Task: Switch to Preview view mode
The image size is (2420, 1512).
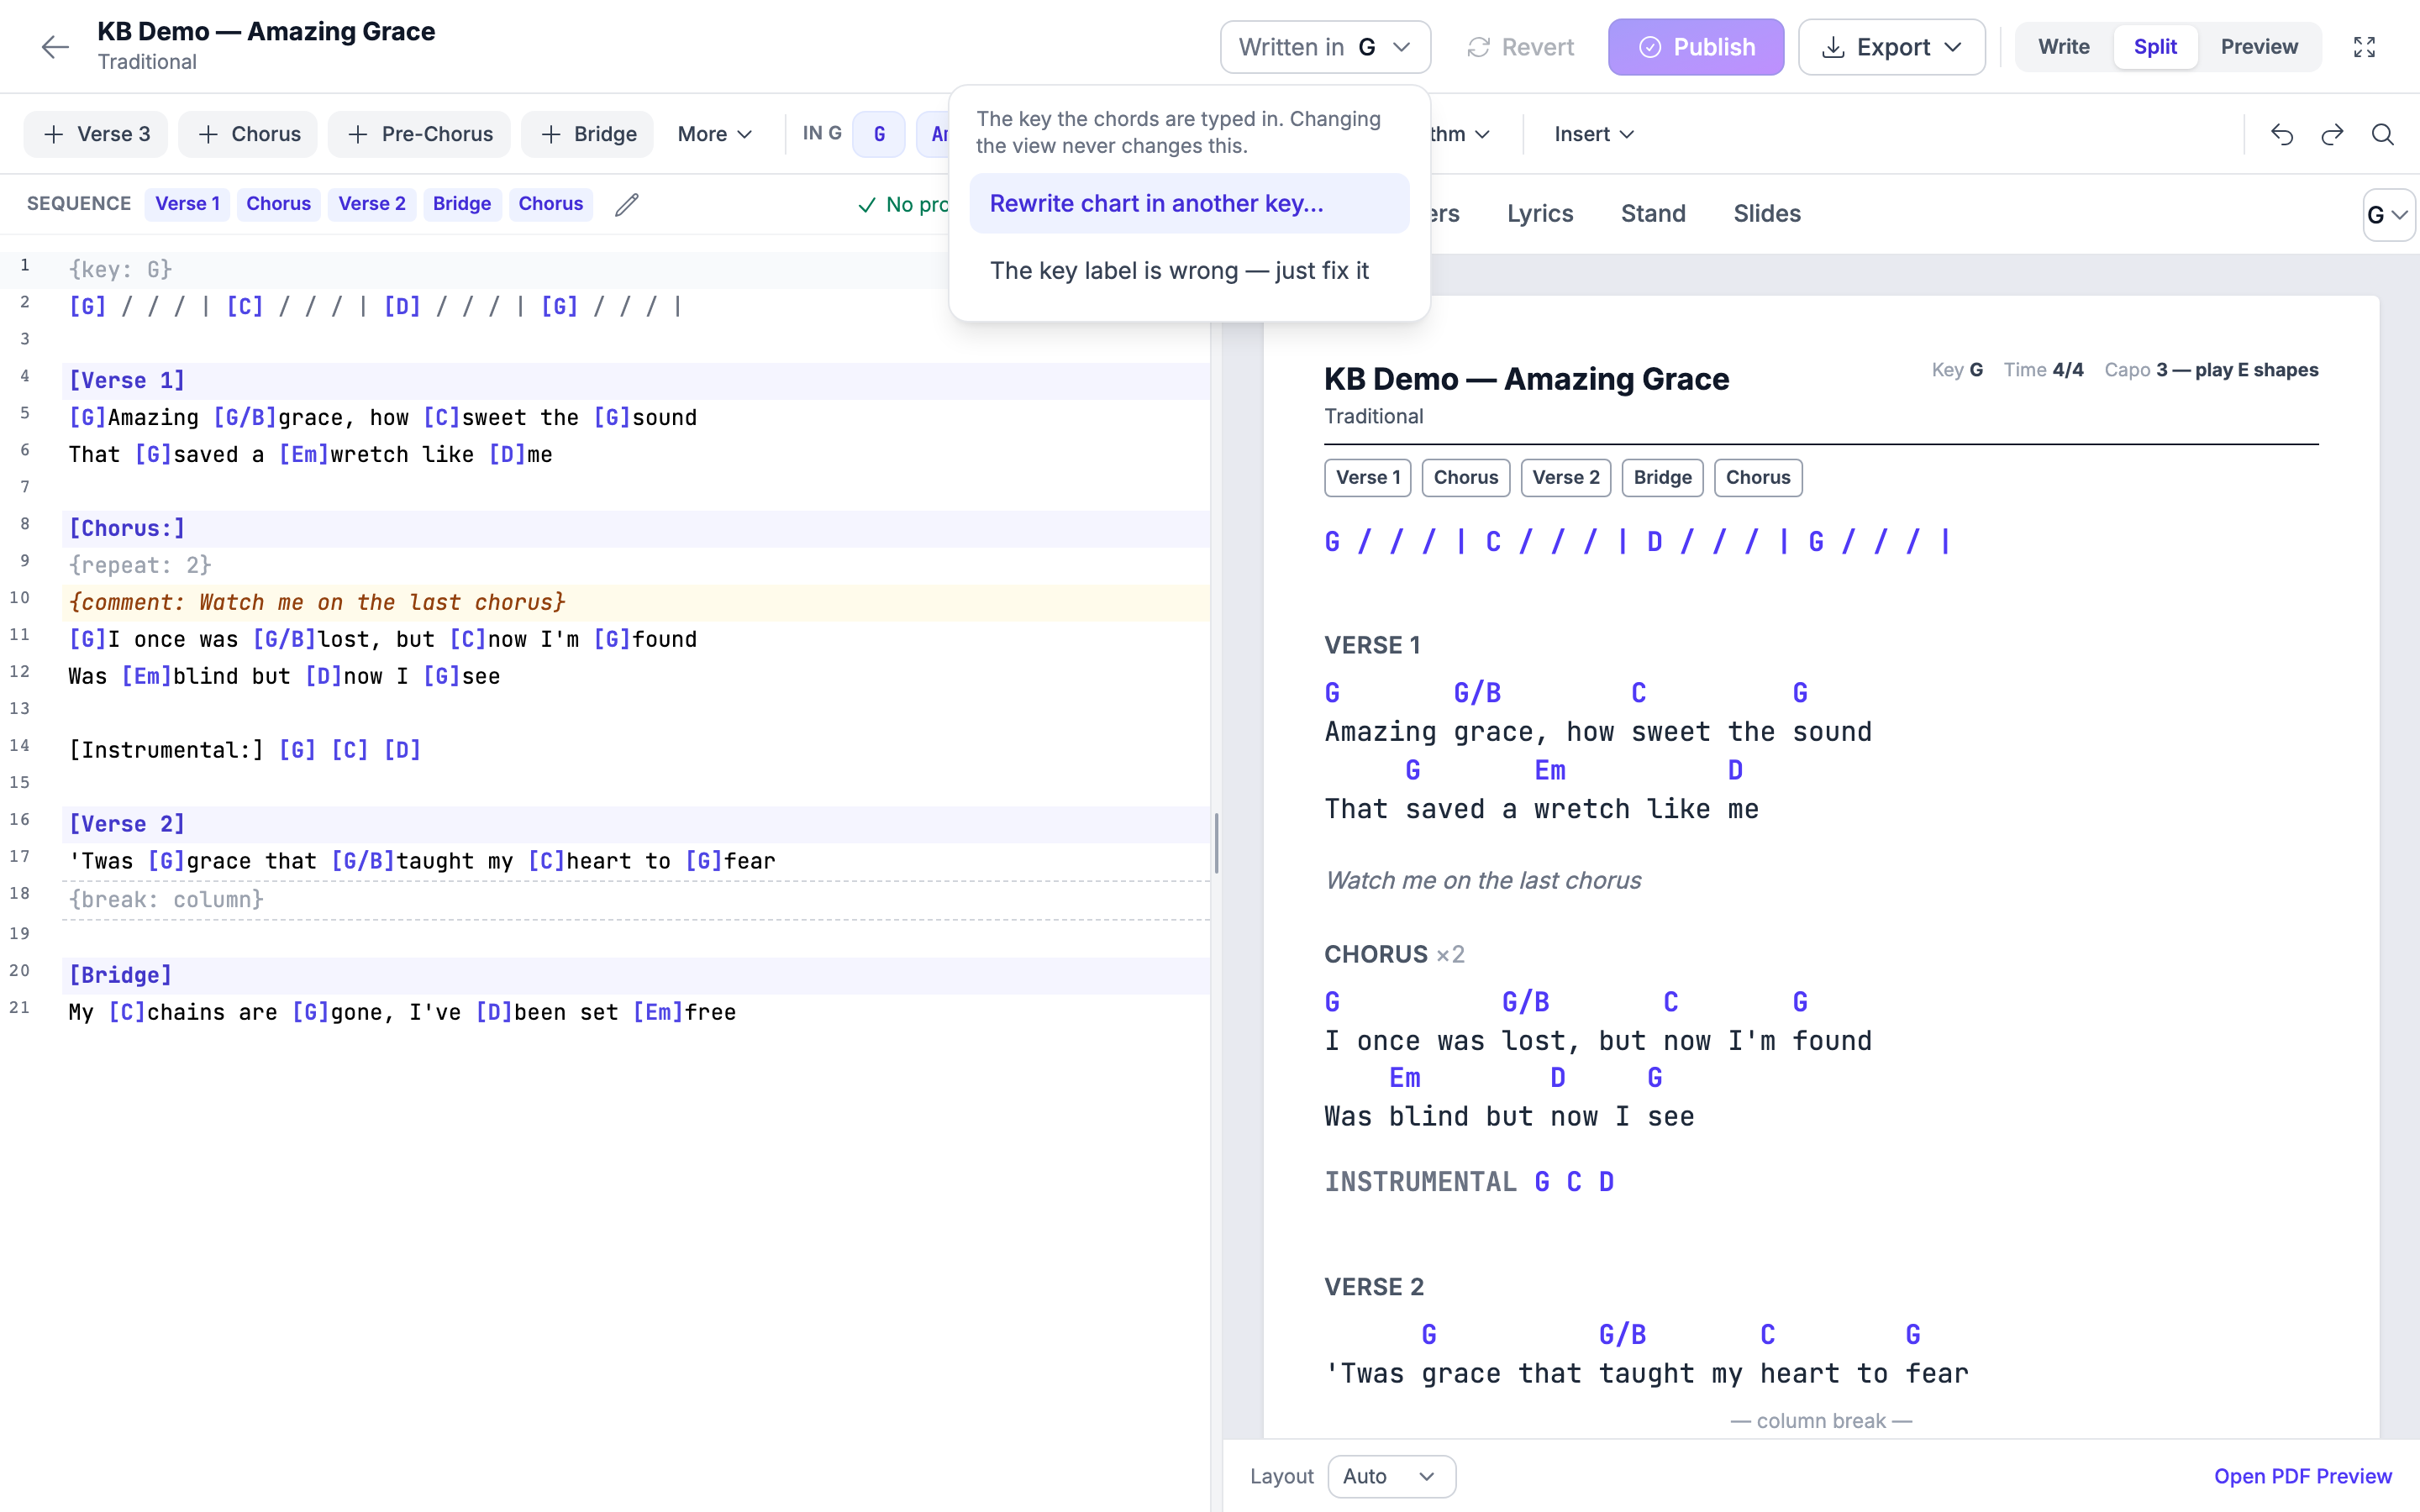Action: [2259, 47]
